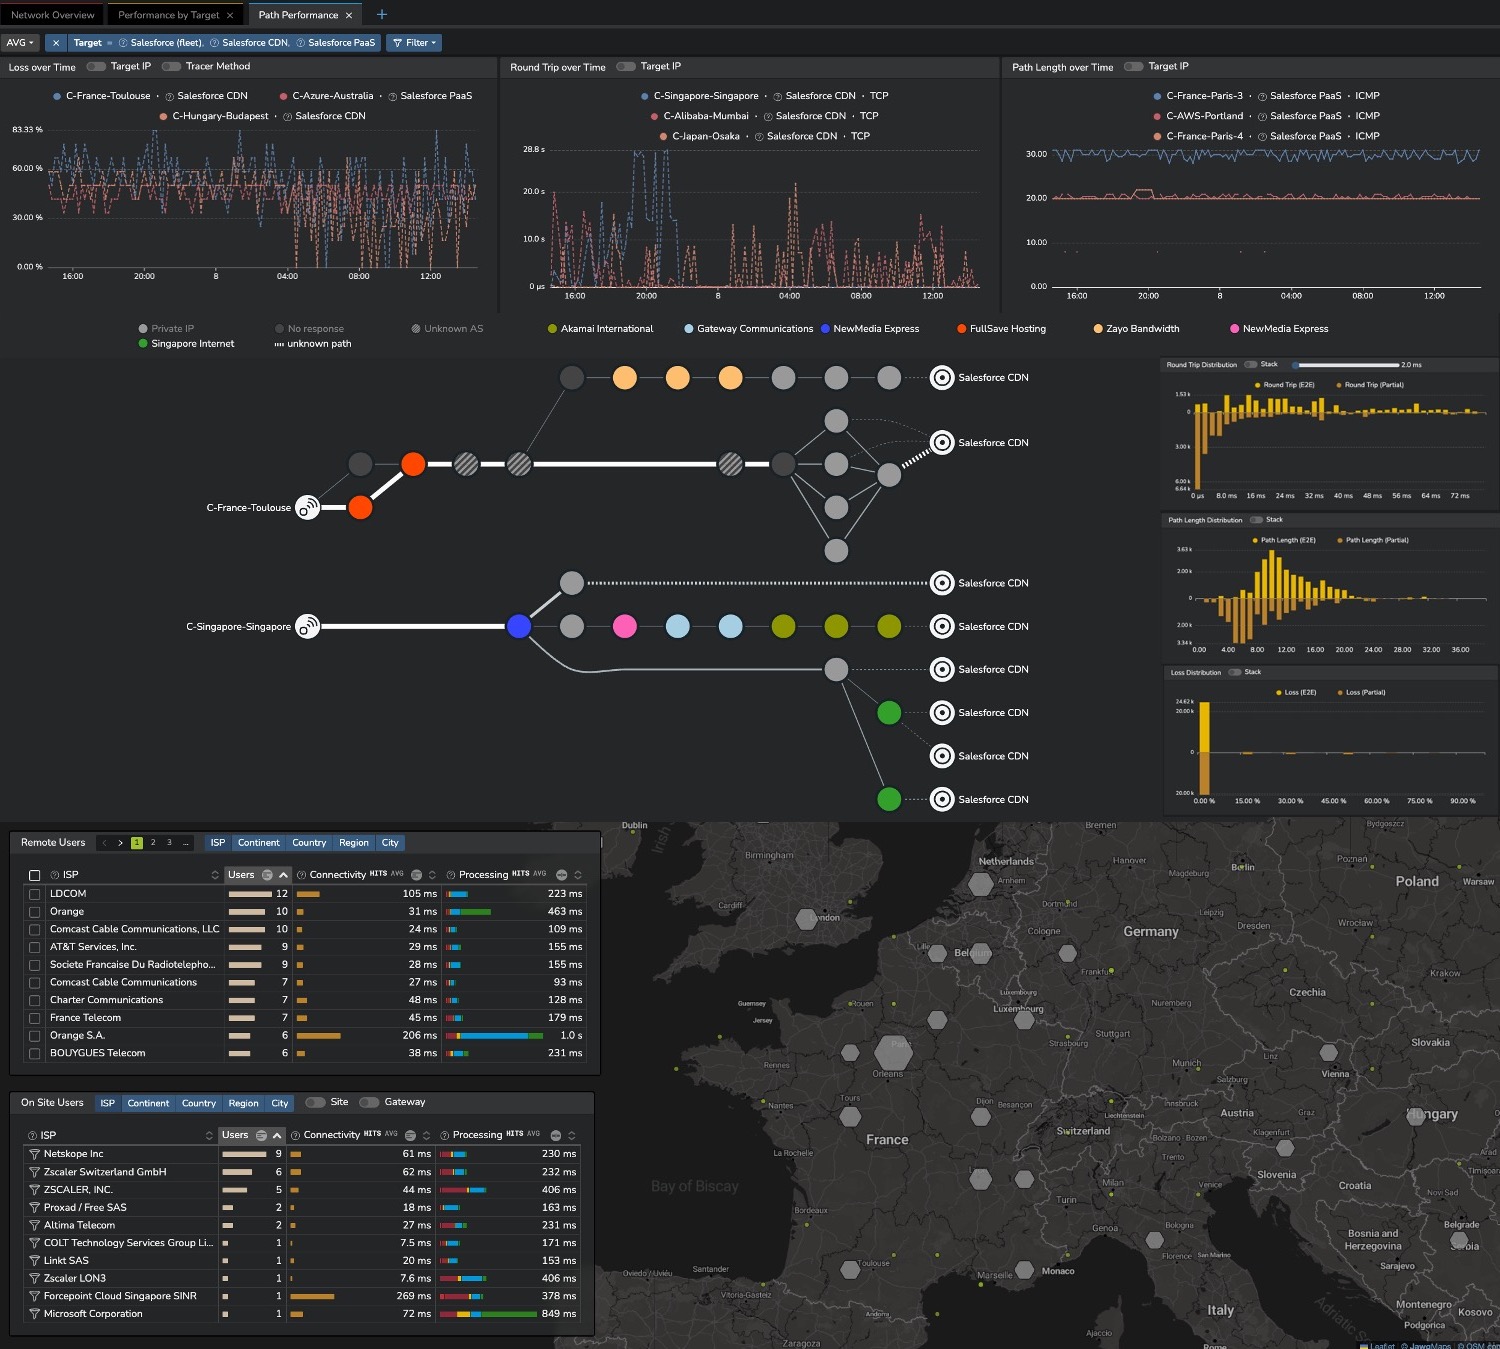The width and height of the screenshot is (1500, 1349).
Task: Check the LDCOM row checkbox
Action: pos(35,894)
